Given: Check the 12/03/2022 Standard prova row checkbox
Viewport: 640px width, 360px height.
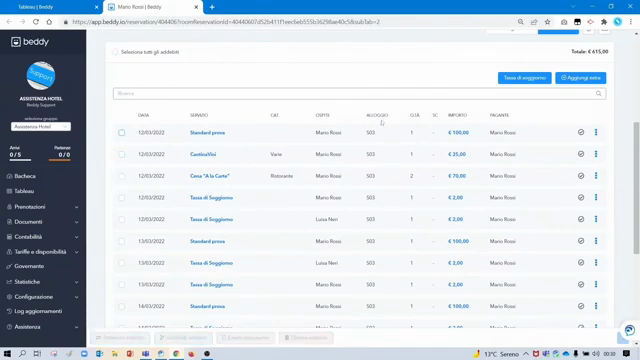Looking at the screenshot, I should click(122, 133).
